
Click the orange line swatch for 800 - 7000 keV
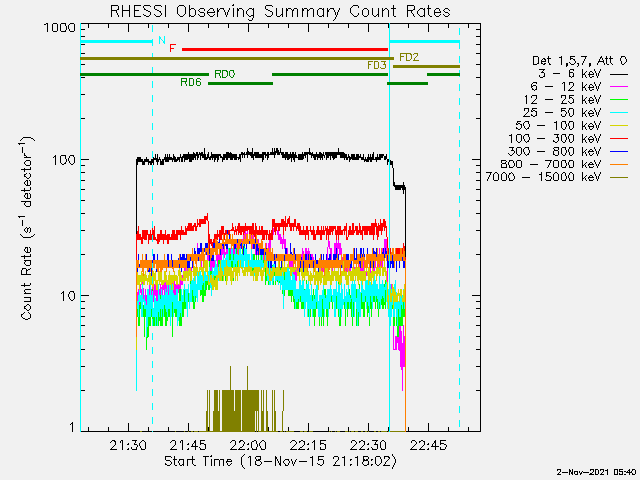(x=619, y=164)
